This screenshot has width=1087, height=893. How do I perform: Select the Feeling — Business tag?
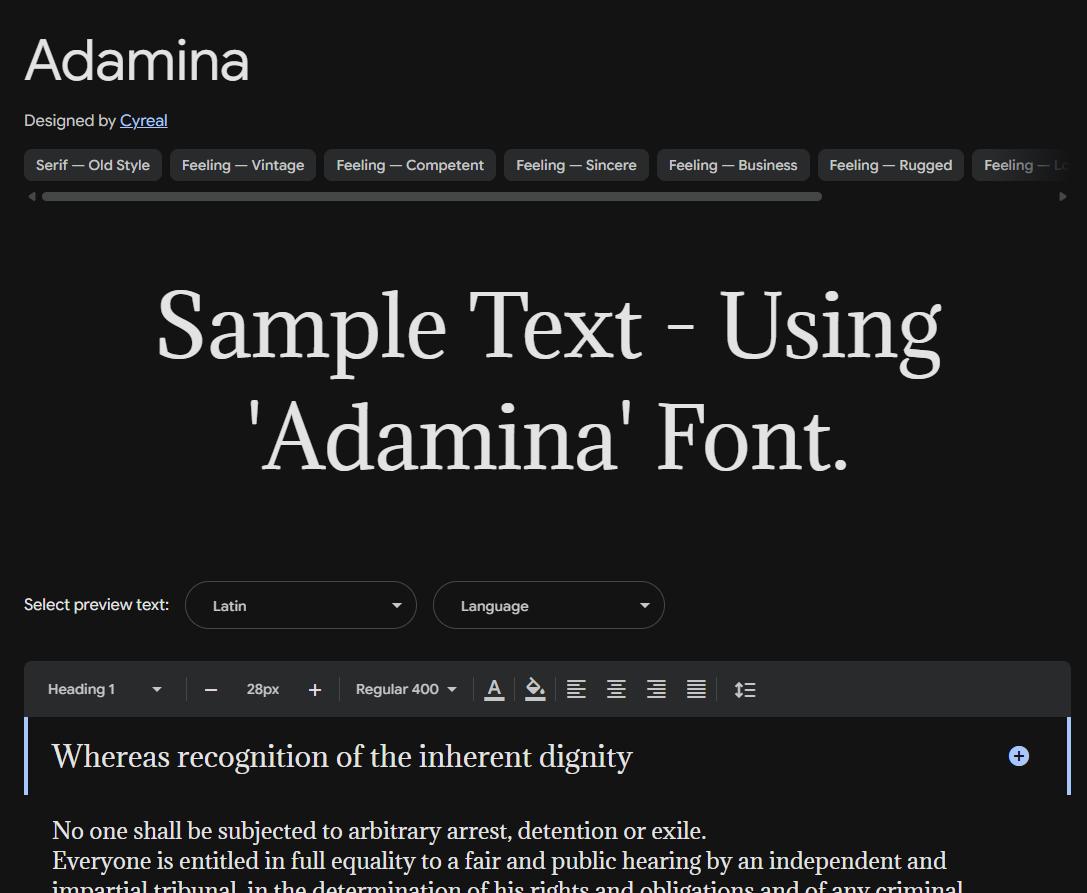click(733, 165)
